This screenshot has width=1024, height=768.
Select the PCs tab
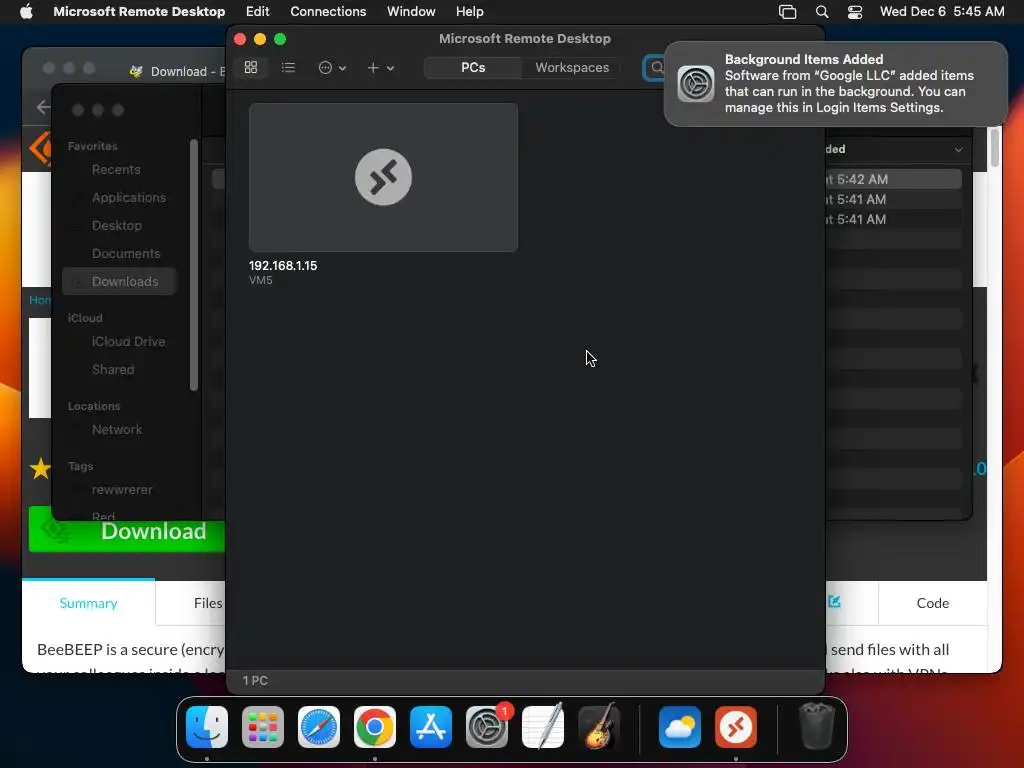473,67
